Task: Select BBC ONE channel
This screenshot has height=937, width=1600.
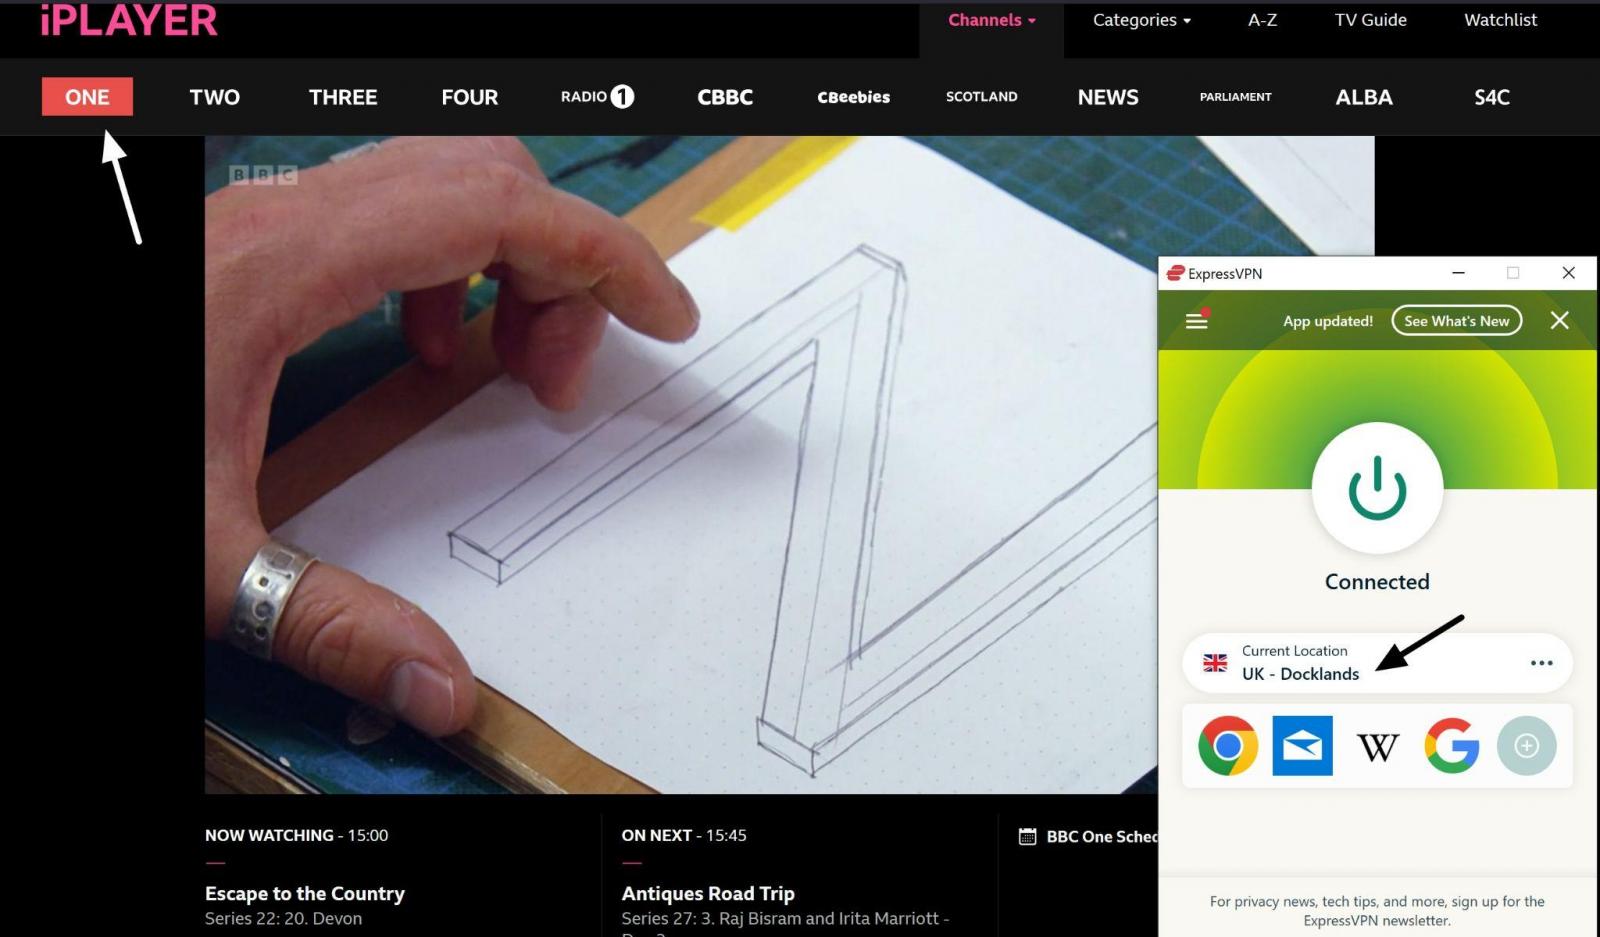Action: pyautogui.click(x=87, y=97)
